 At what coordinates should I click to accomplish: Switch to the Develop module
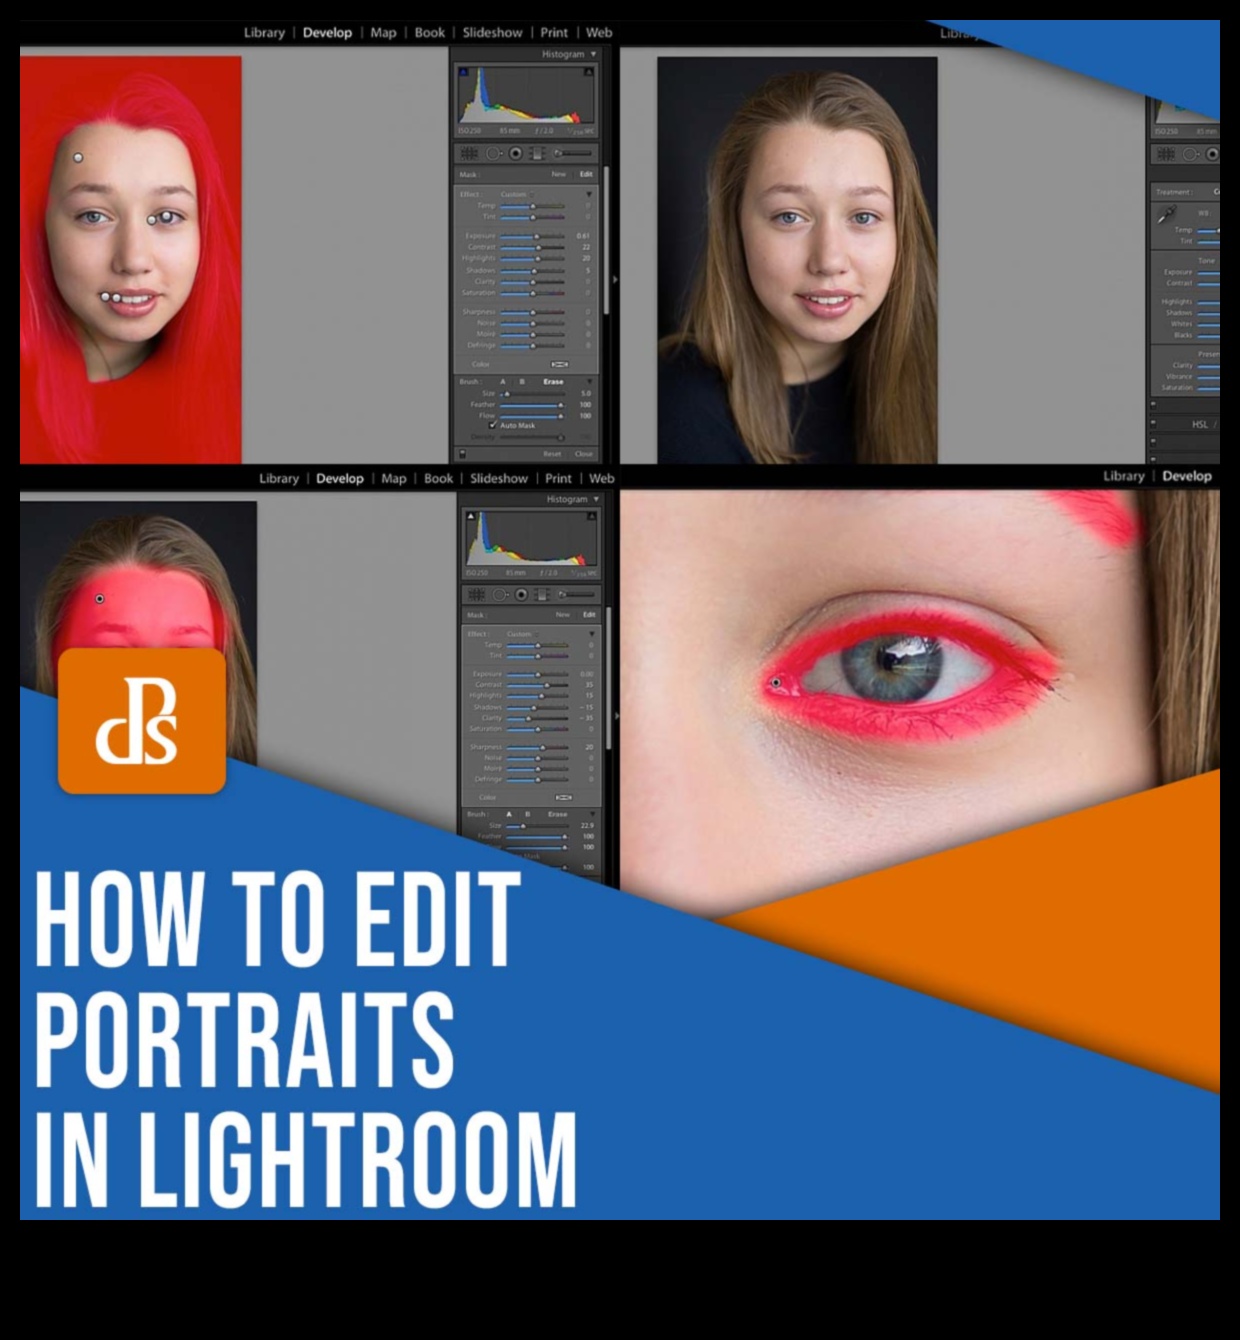(x=330, y=32)
